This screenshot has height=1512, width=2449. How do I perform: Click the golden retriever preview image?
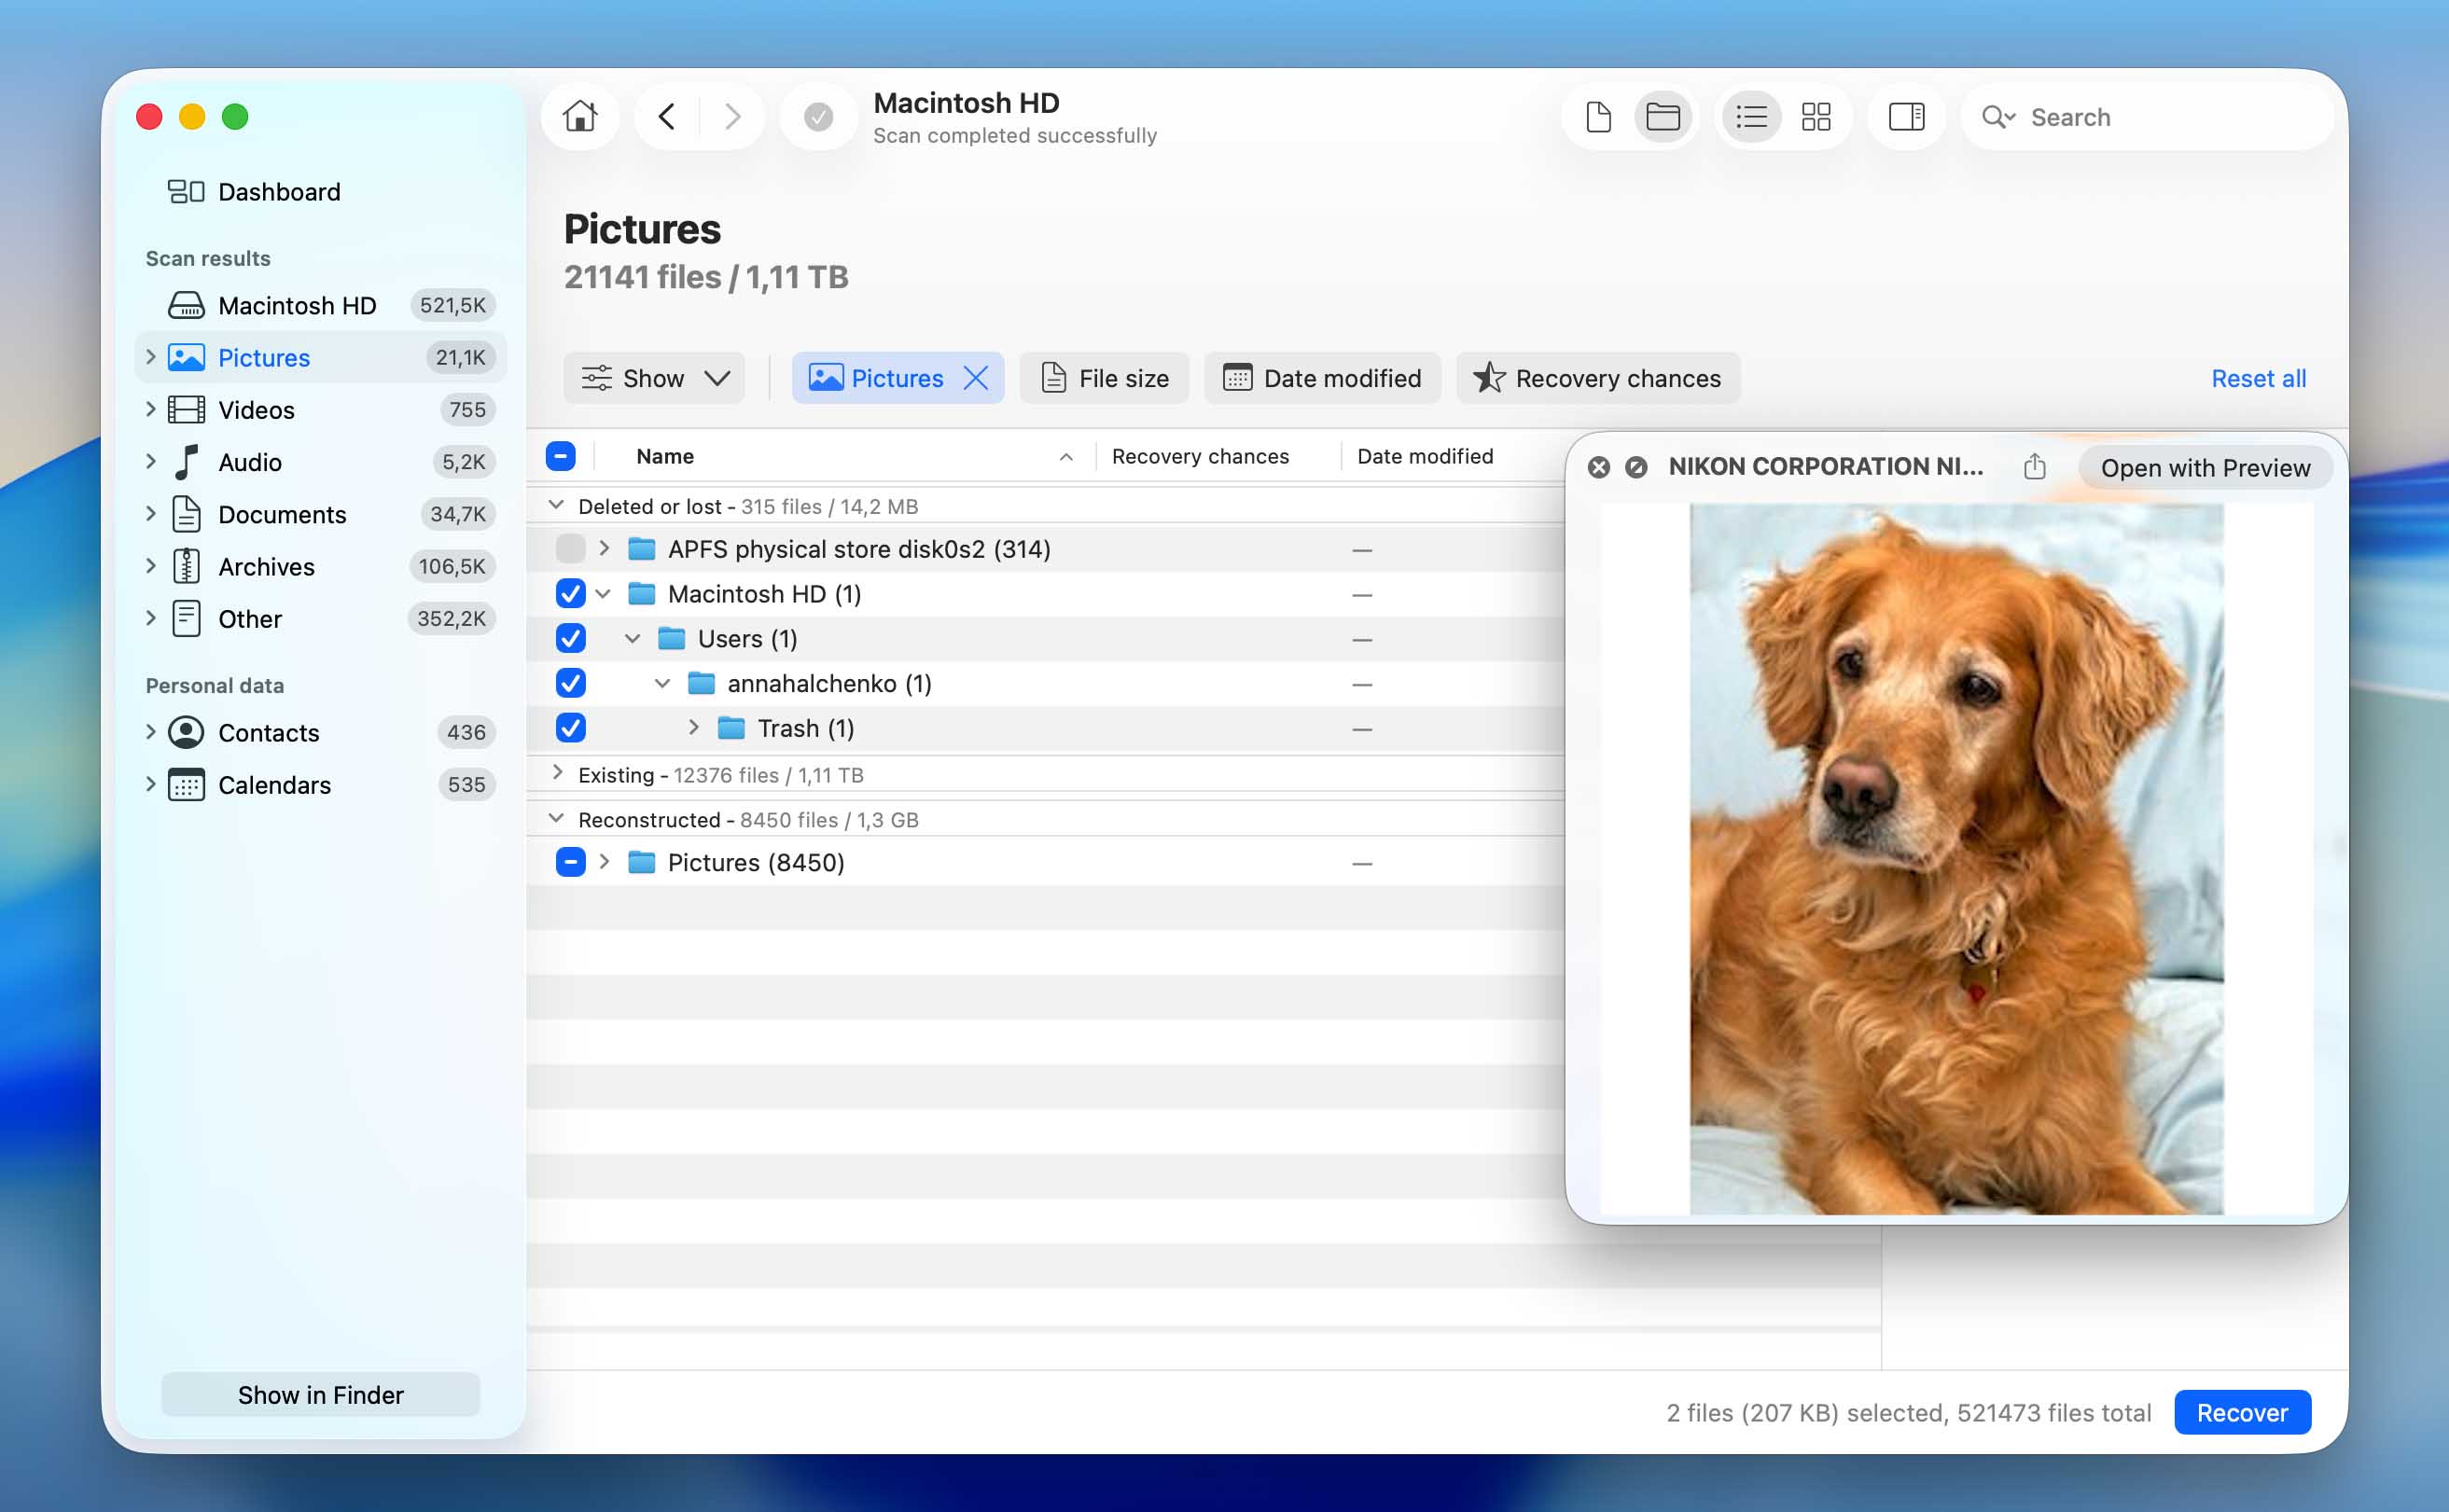click(1956, 860)
